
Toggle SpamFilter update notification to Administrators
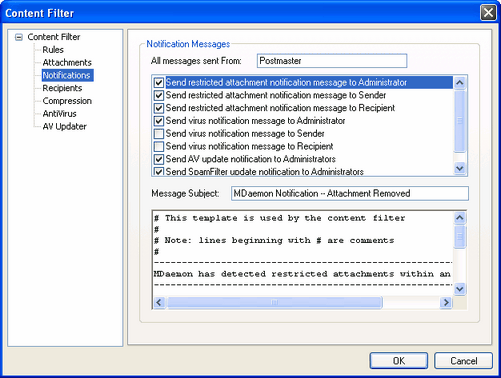point(159,171)
